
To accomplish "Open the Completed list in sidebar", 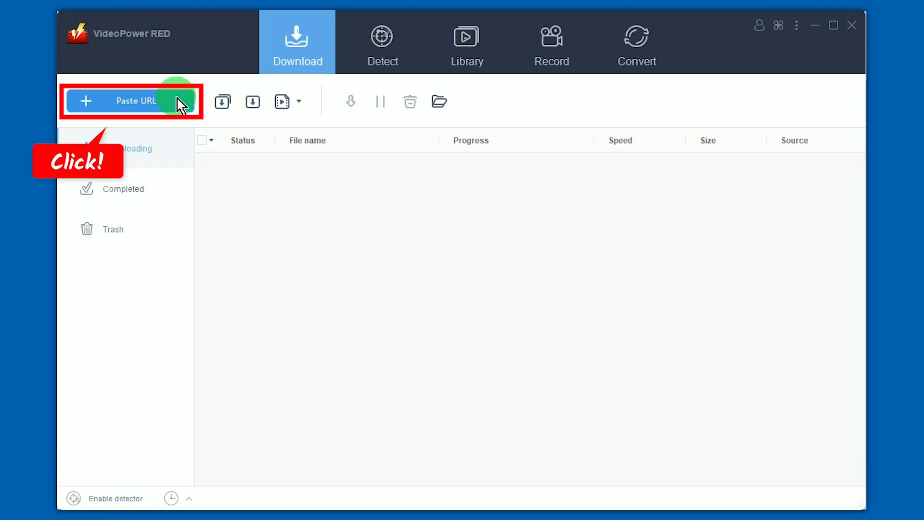I will 126,189.
